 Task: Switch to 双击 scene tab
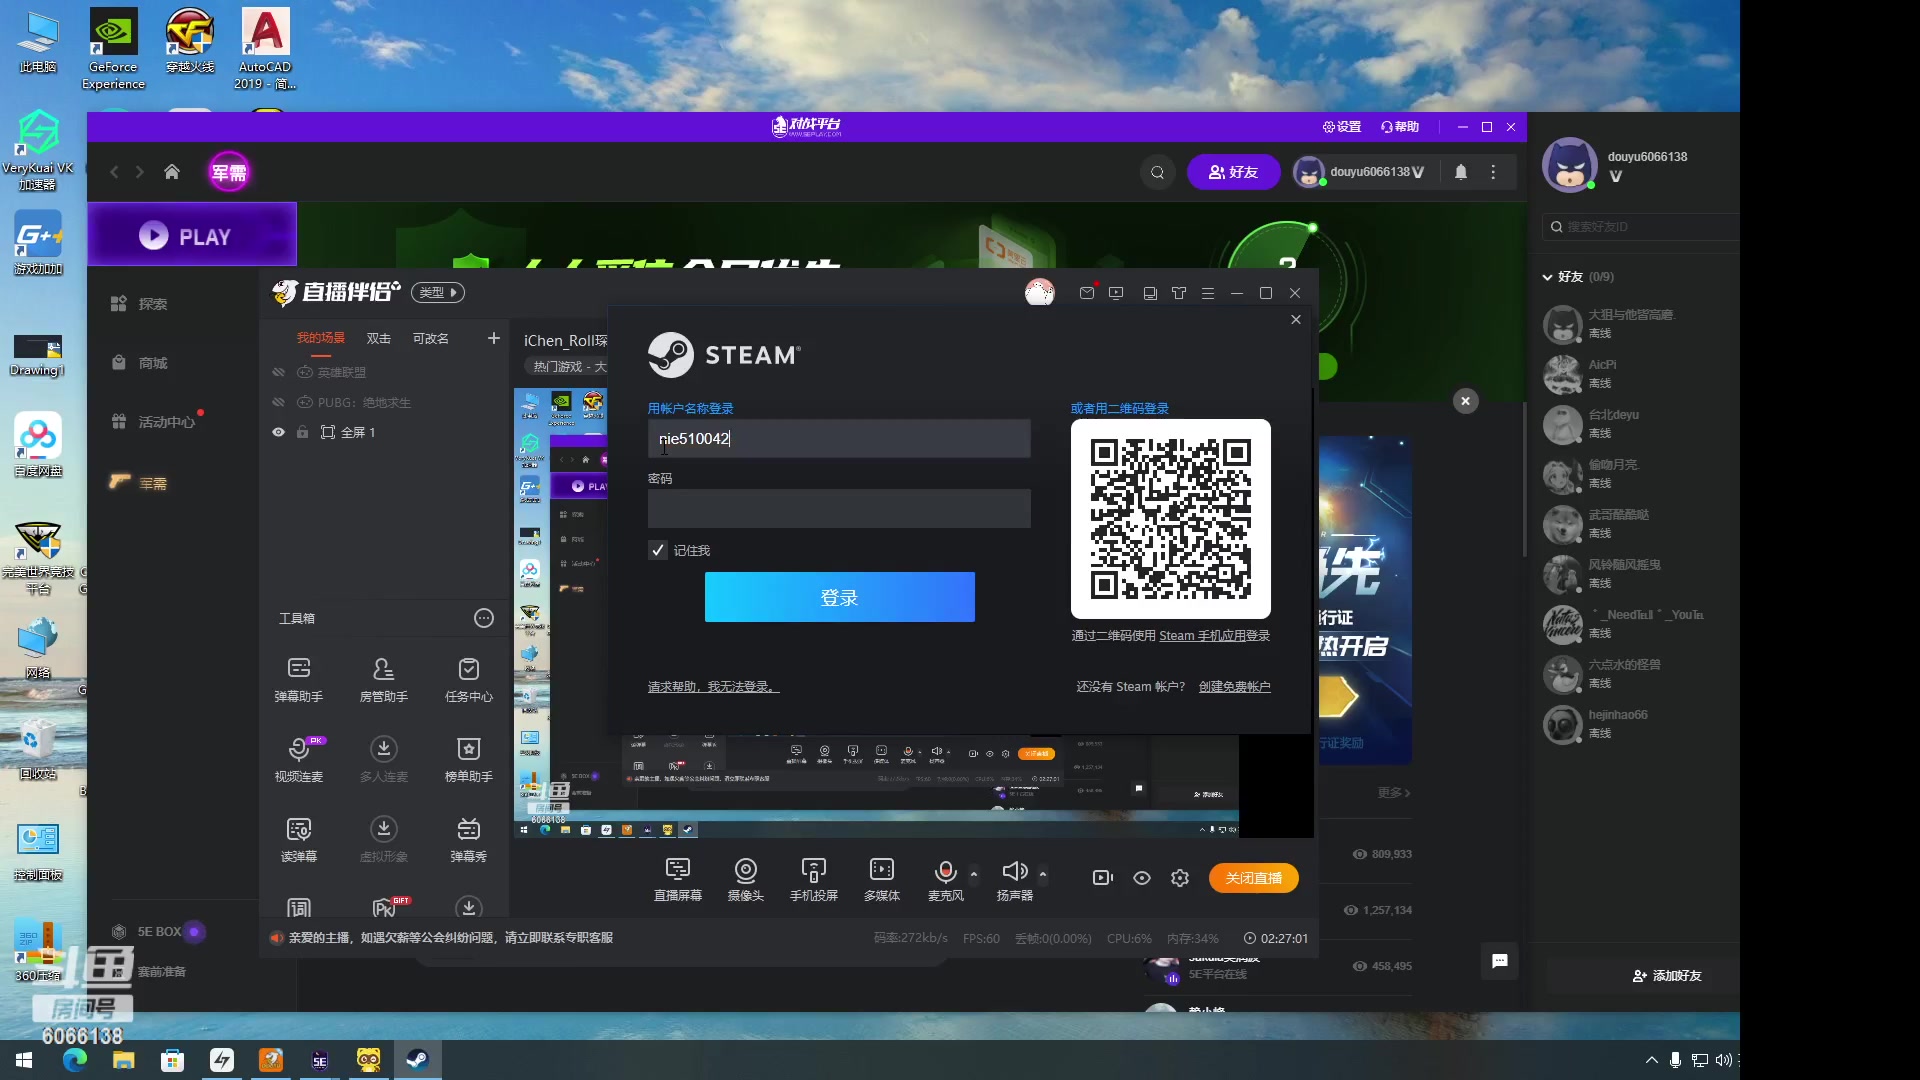point(379,338)
